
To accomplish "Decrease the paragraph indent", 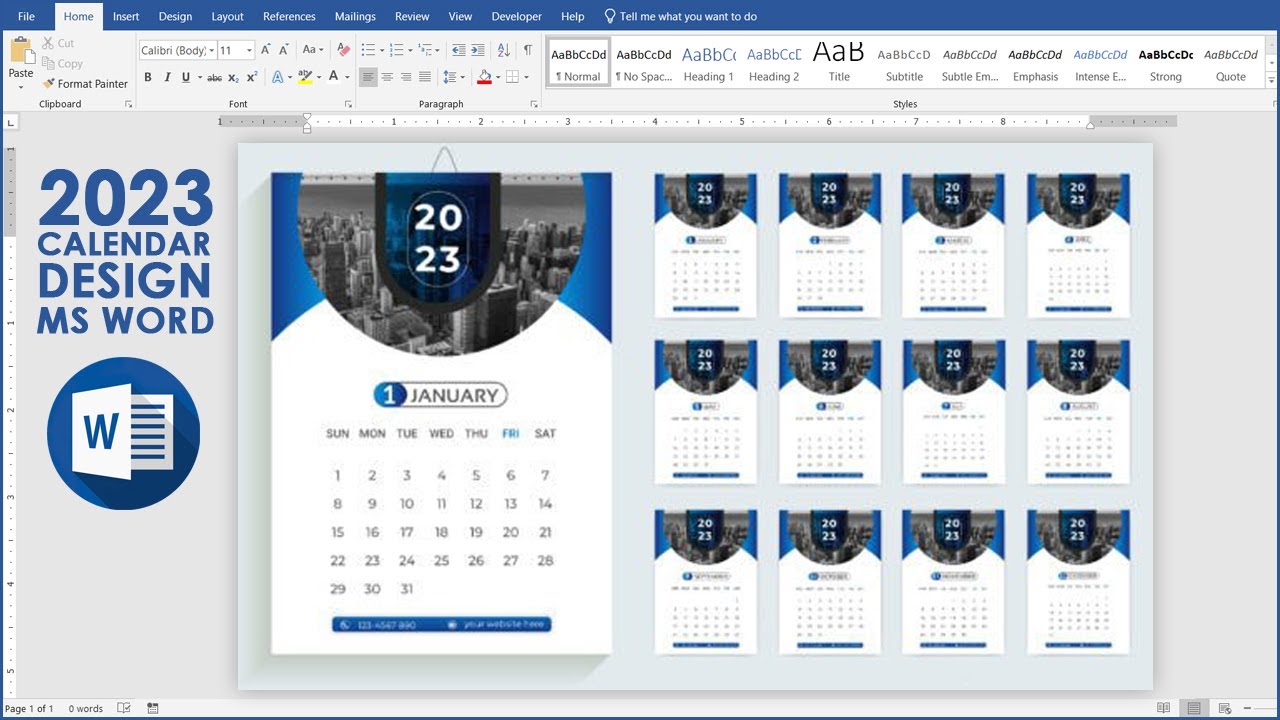I will [458, 50].
